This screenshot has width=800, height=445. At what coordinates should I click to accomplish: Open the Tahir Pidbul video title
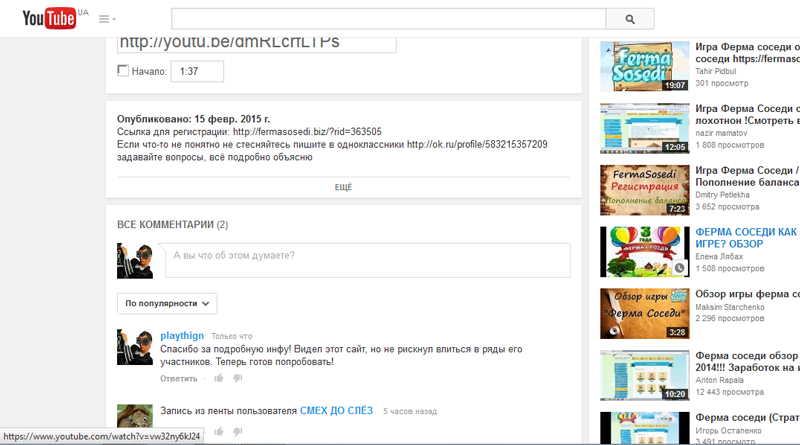[x=747, y=53]
